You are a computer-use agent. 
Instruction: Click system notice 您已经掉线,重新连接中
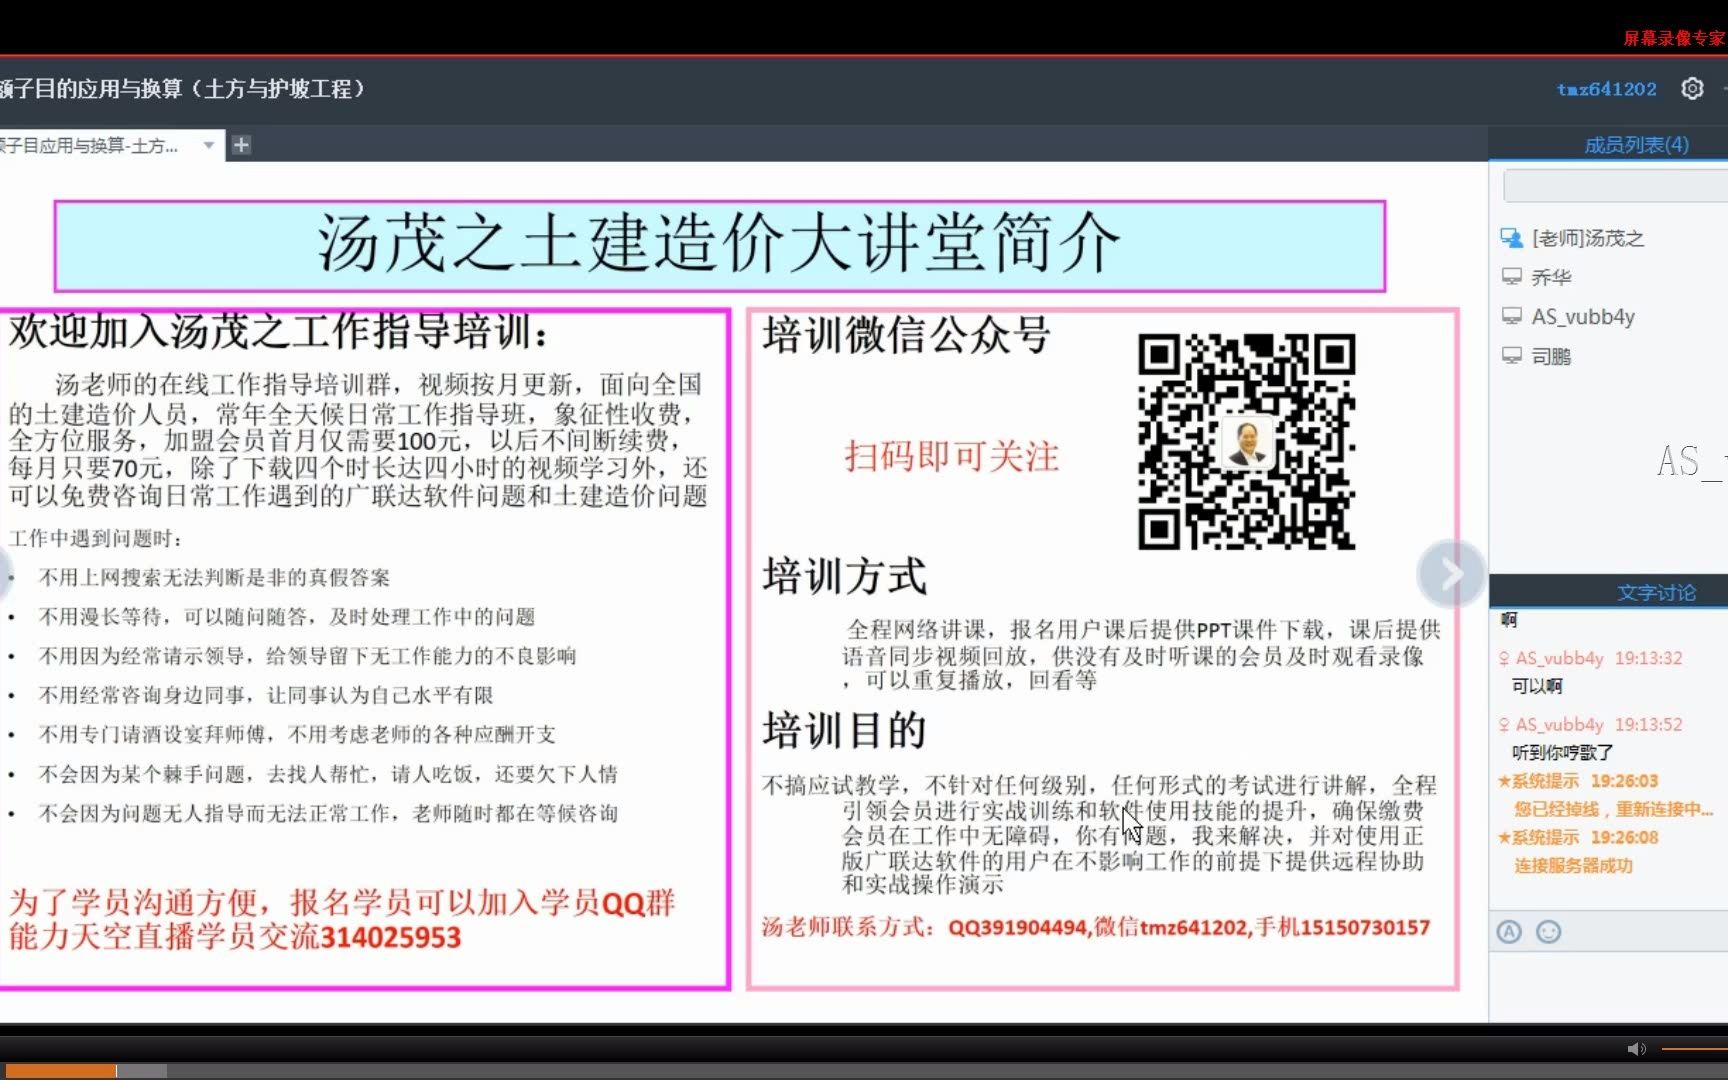1613,809
